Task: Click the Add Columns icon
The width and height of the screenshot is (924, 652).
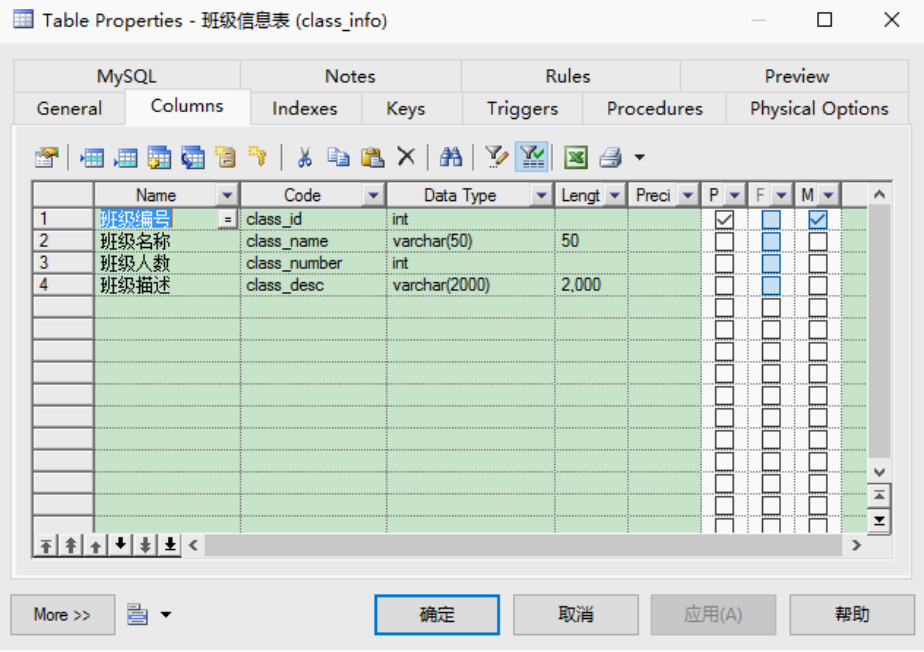Action: click(x=159, y=157)
